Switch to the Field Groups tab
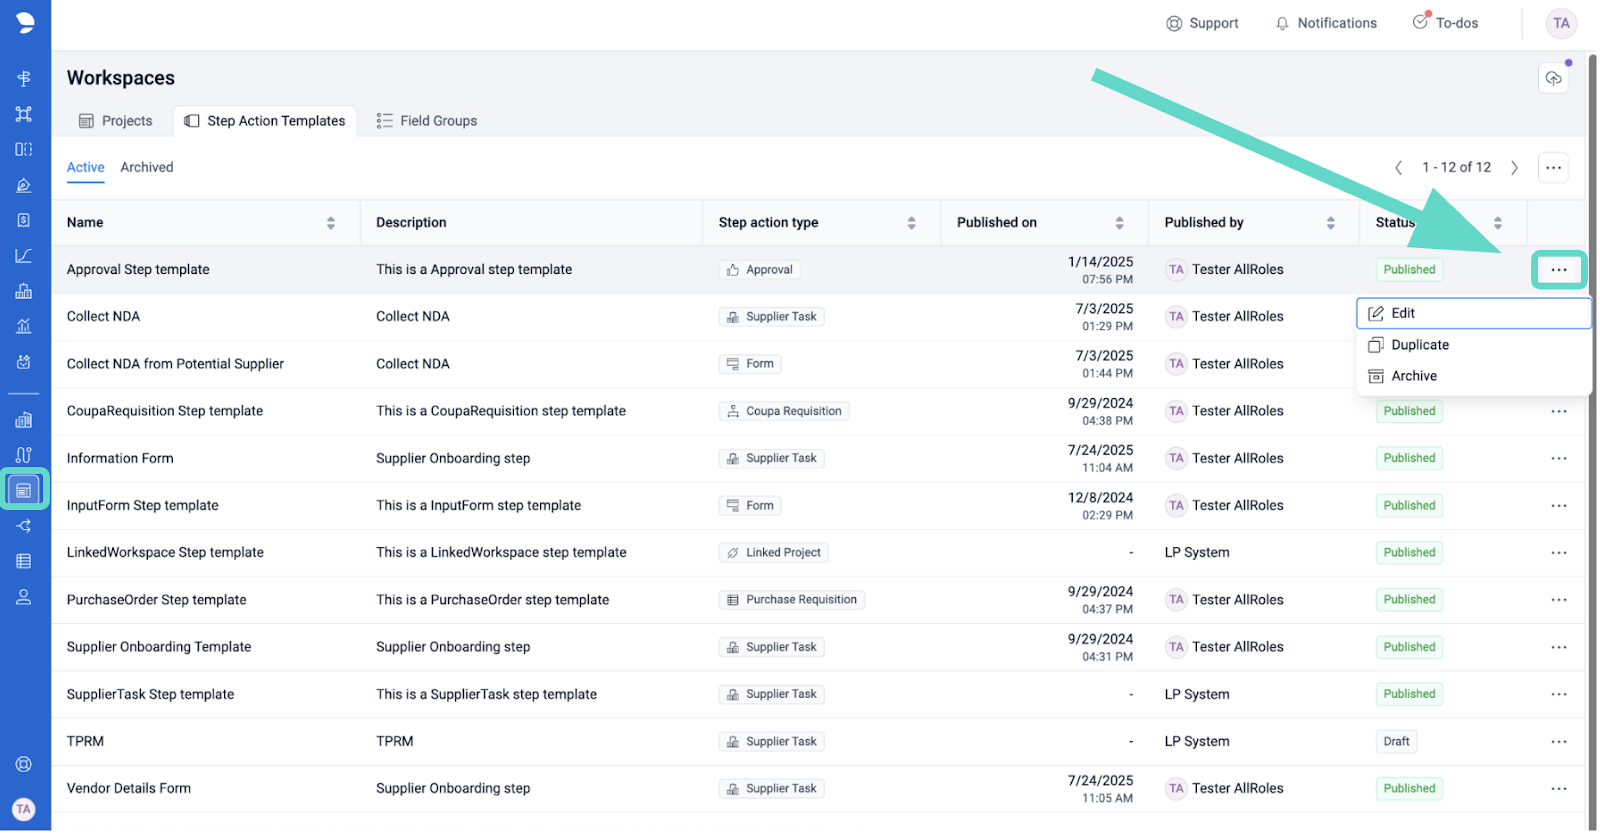 427,121
